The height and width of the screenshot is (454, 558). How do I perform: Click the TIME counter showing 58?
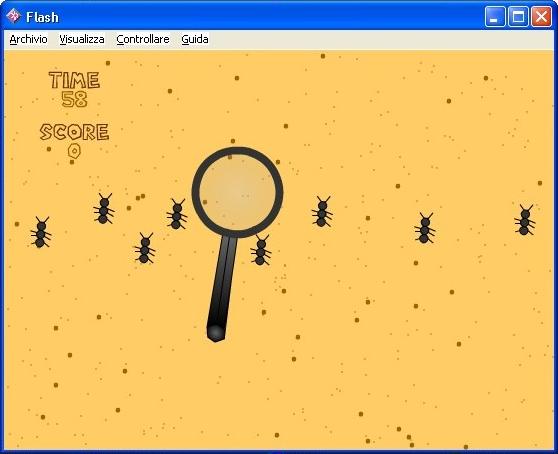[x=74, y=99]
